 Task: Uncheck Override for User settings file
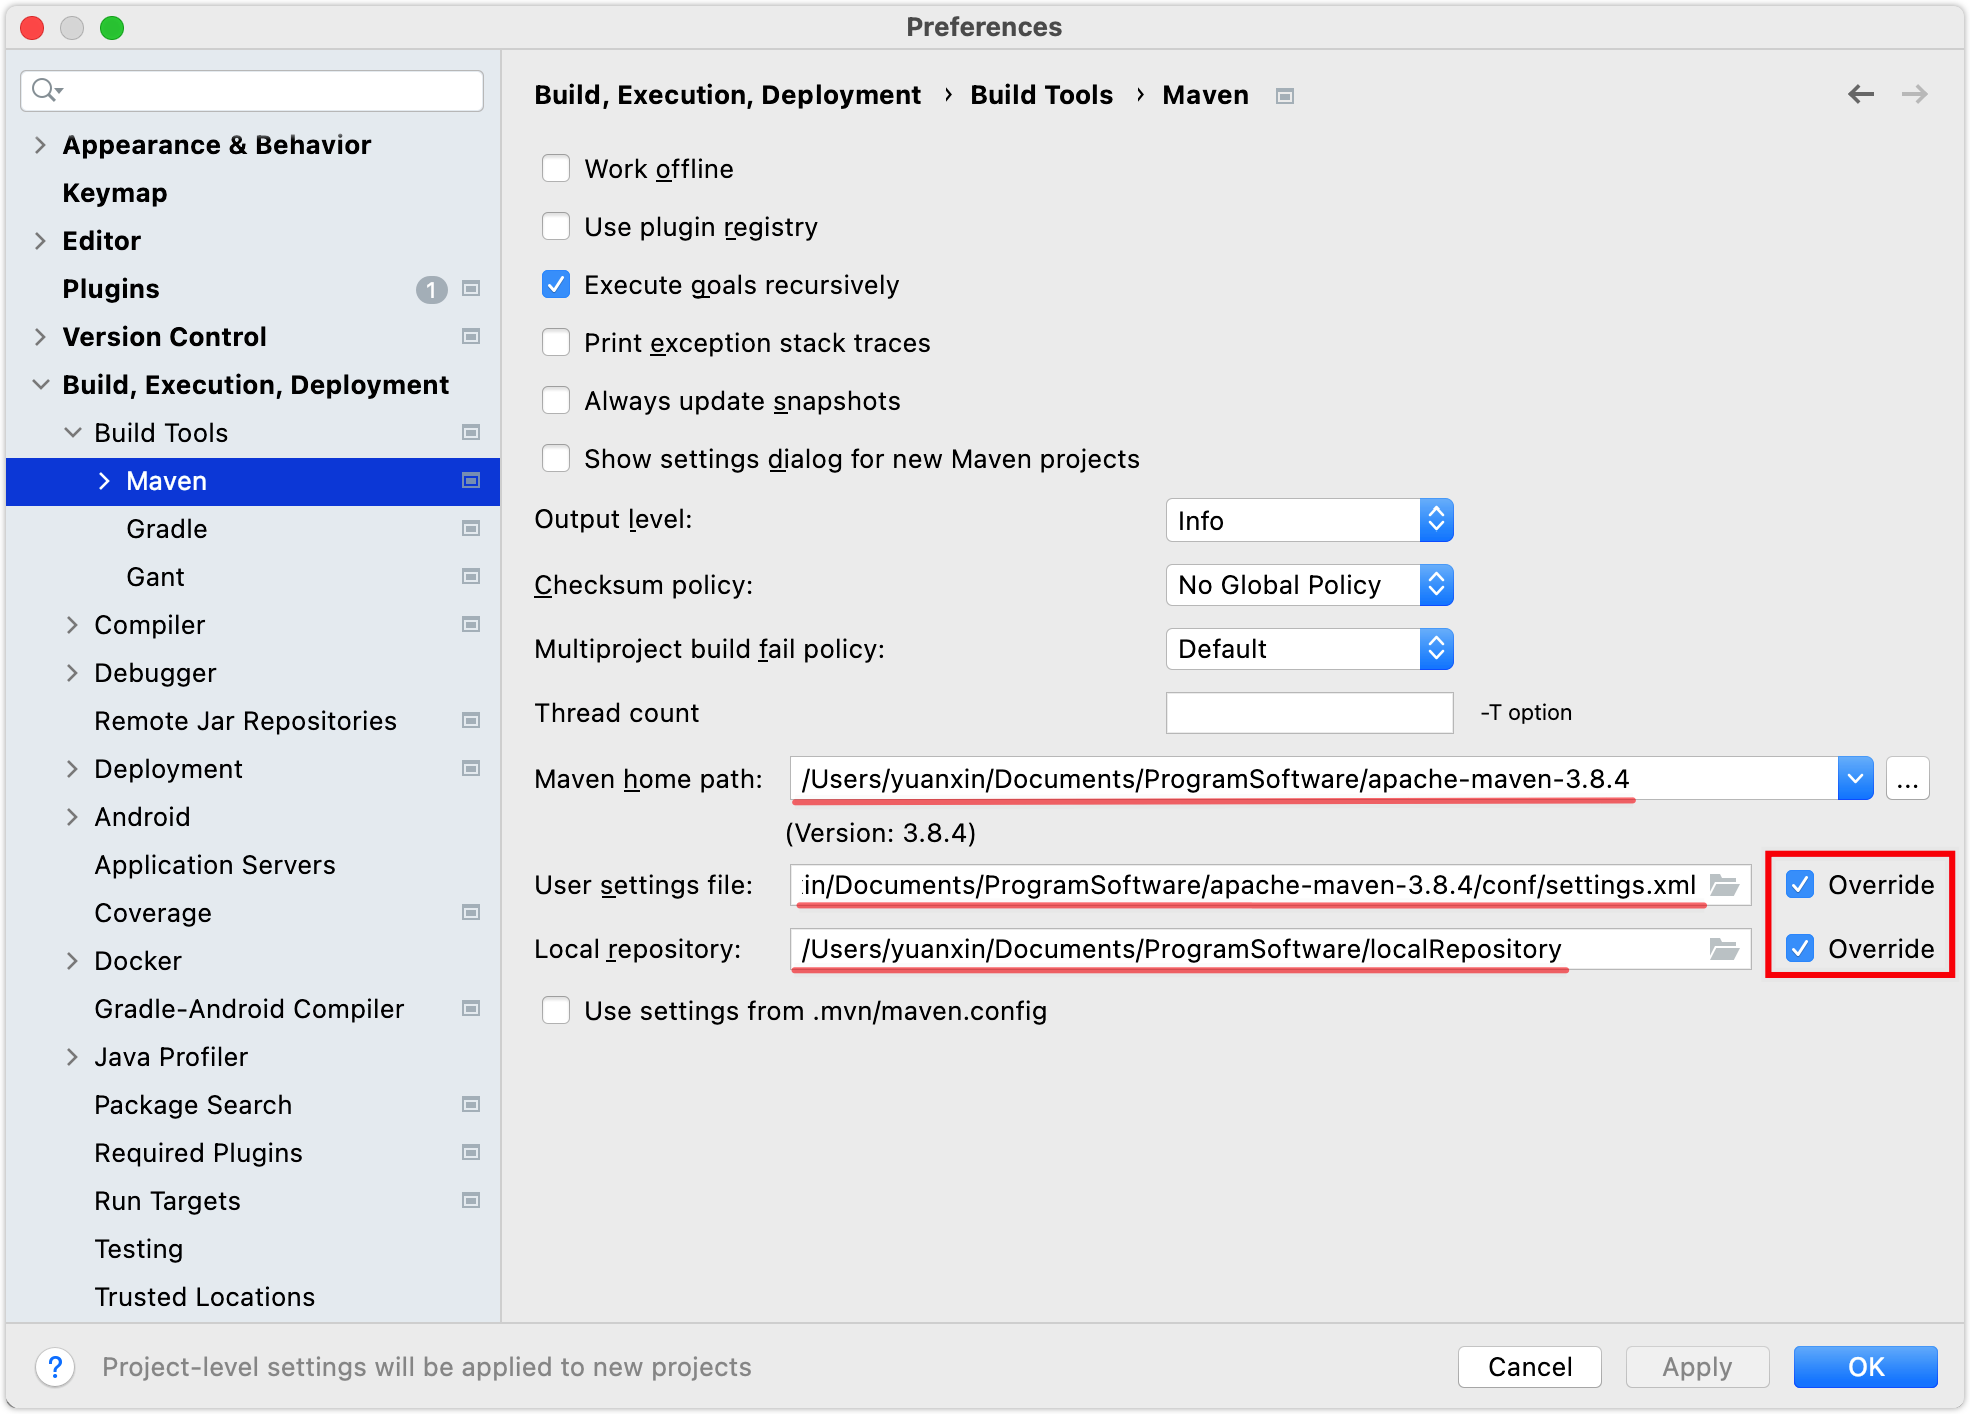1800,884
